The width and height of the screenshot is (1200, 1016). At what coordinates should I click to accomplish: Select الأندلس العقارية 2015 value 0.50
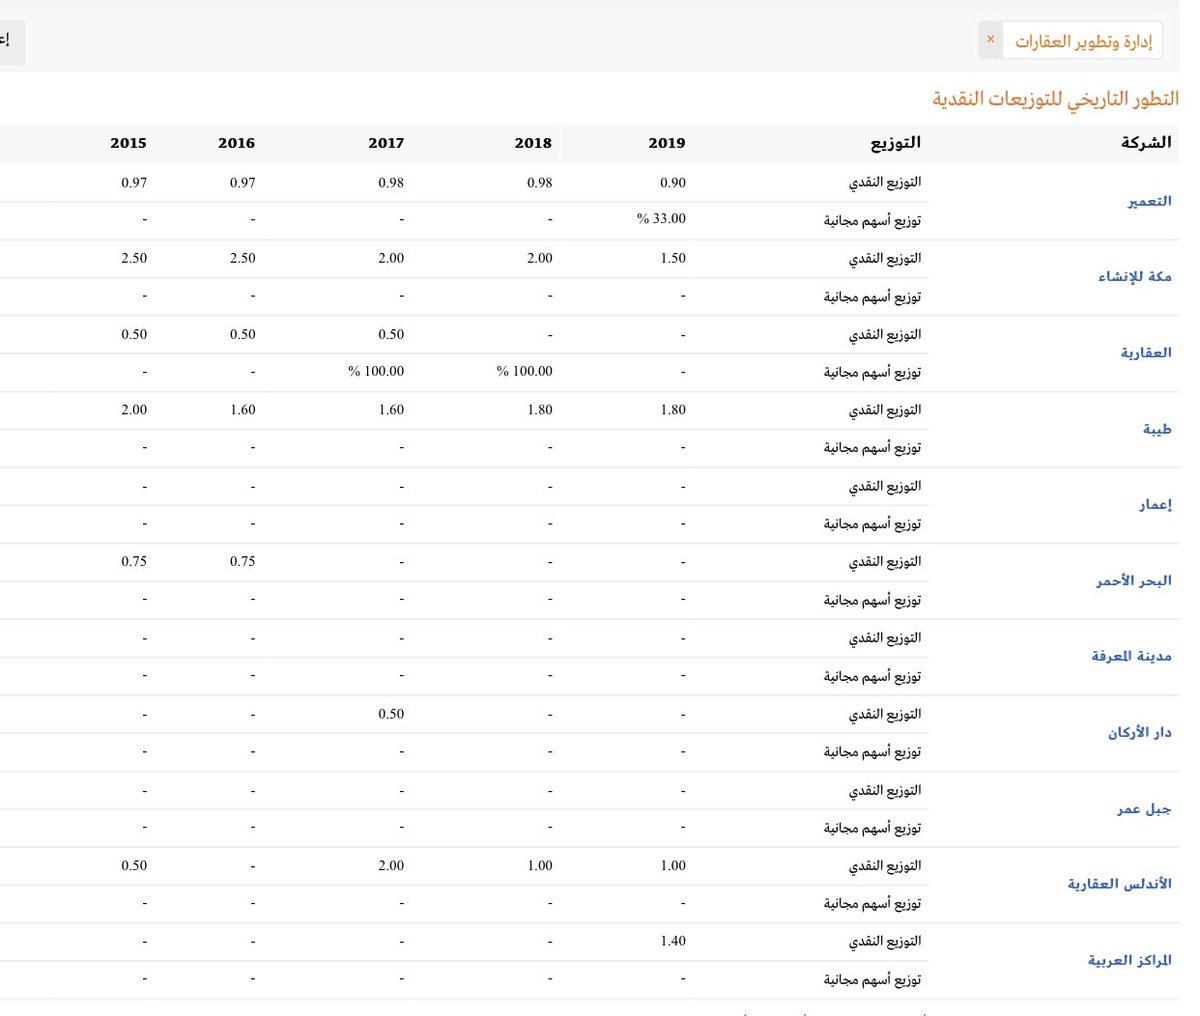(134, 866)
